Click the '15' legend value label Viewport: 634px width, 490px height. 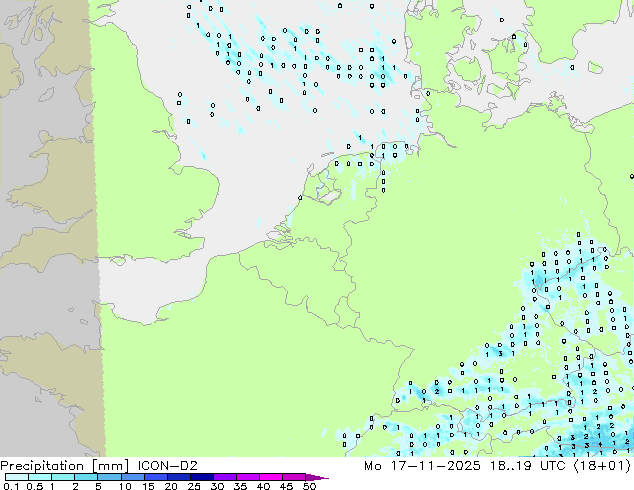(148, 486)
